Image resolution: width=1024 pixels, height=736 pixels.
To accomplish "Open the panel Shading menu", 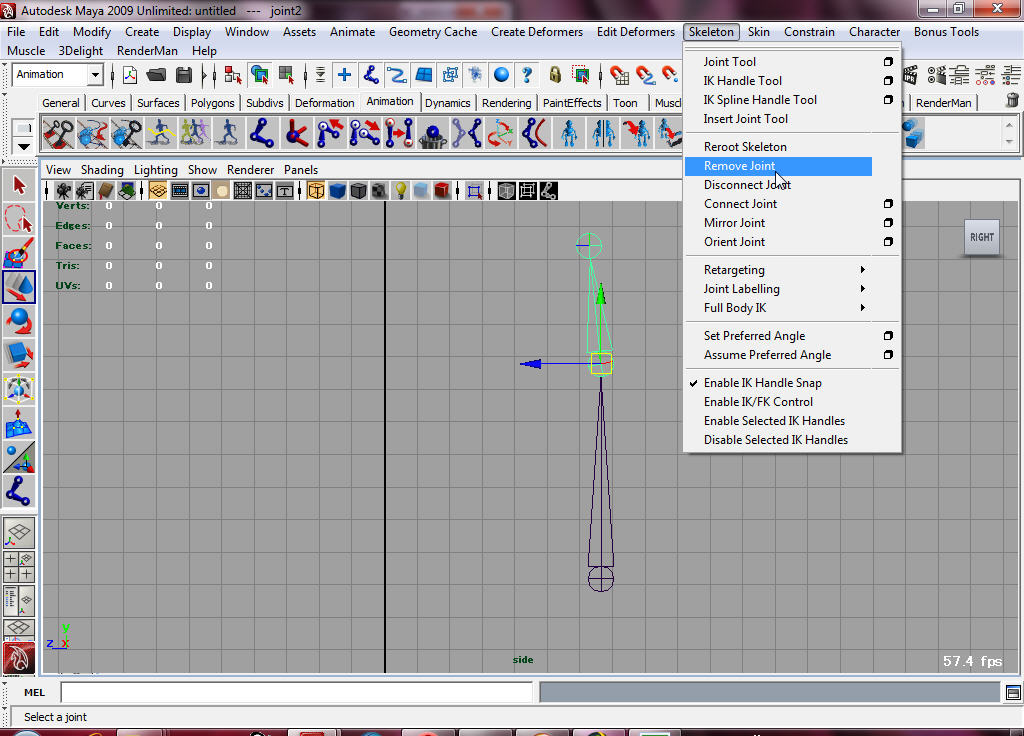I will tap(102, 170).
